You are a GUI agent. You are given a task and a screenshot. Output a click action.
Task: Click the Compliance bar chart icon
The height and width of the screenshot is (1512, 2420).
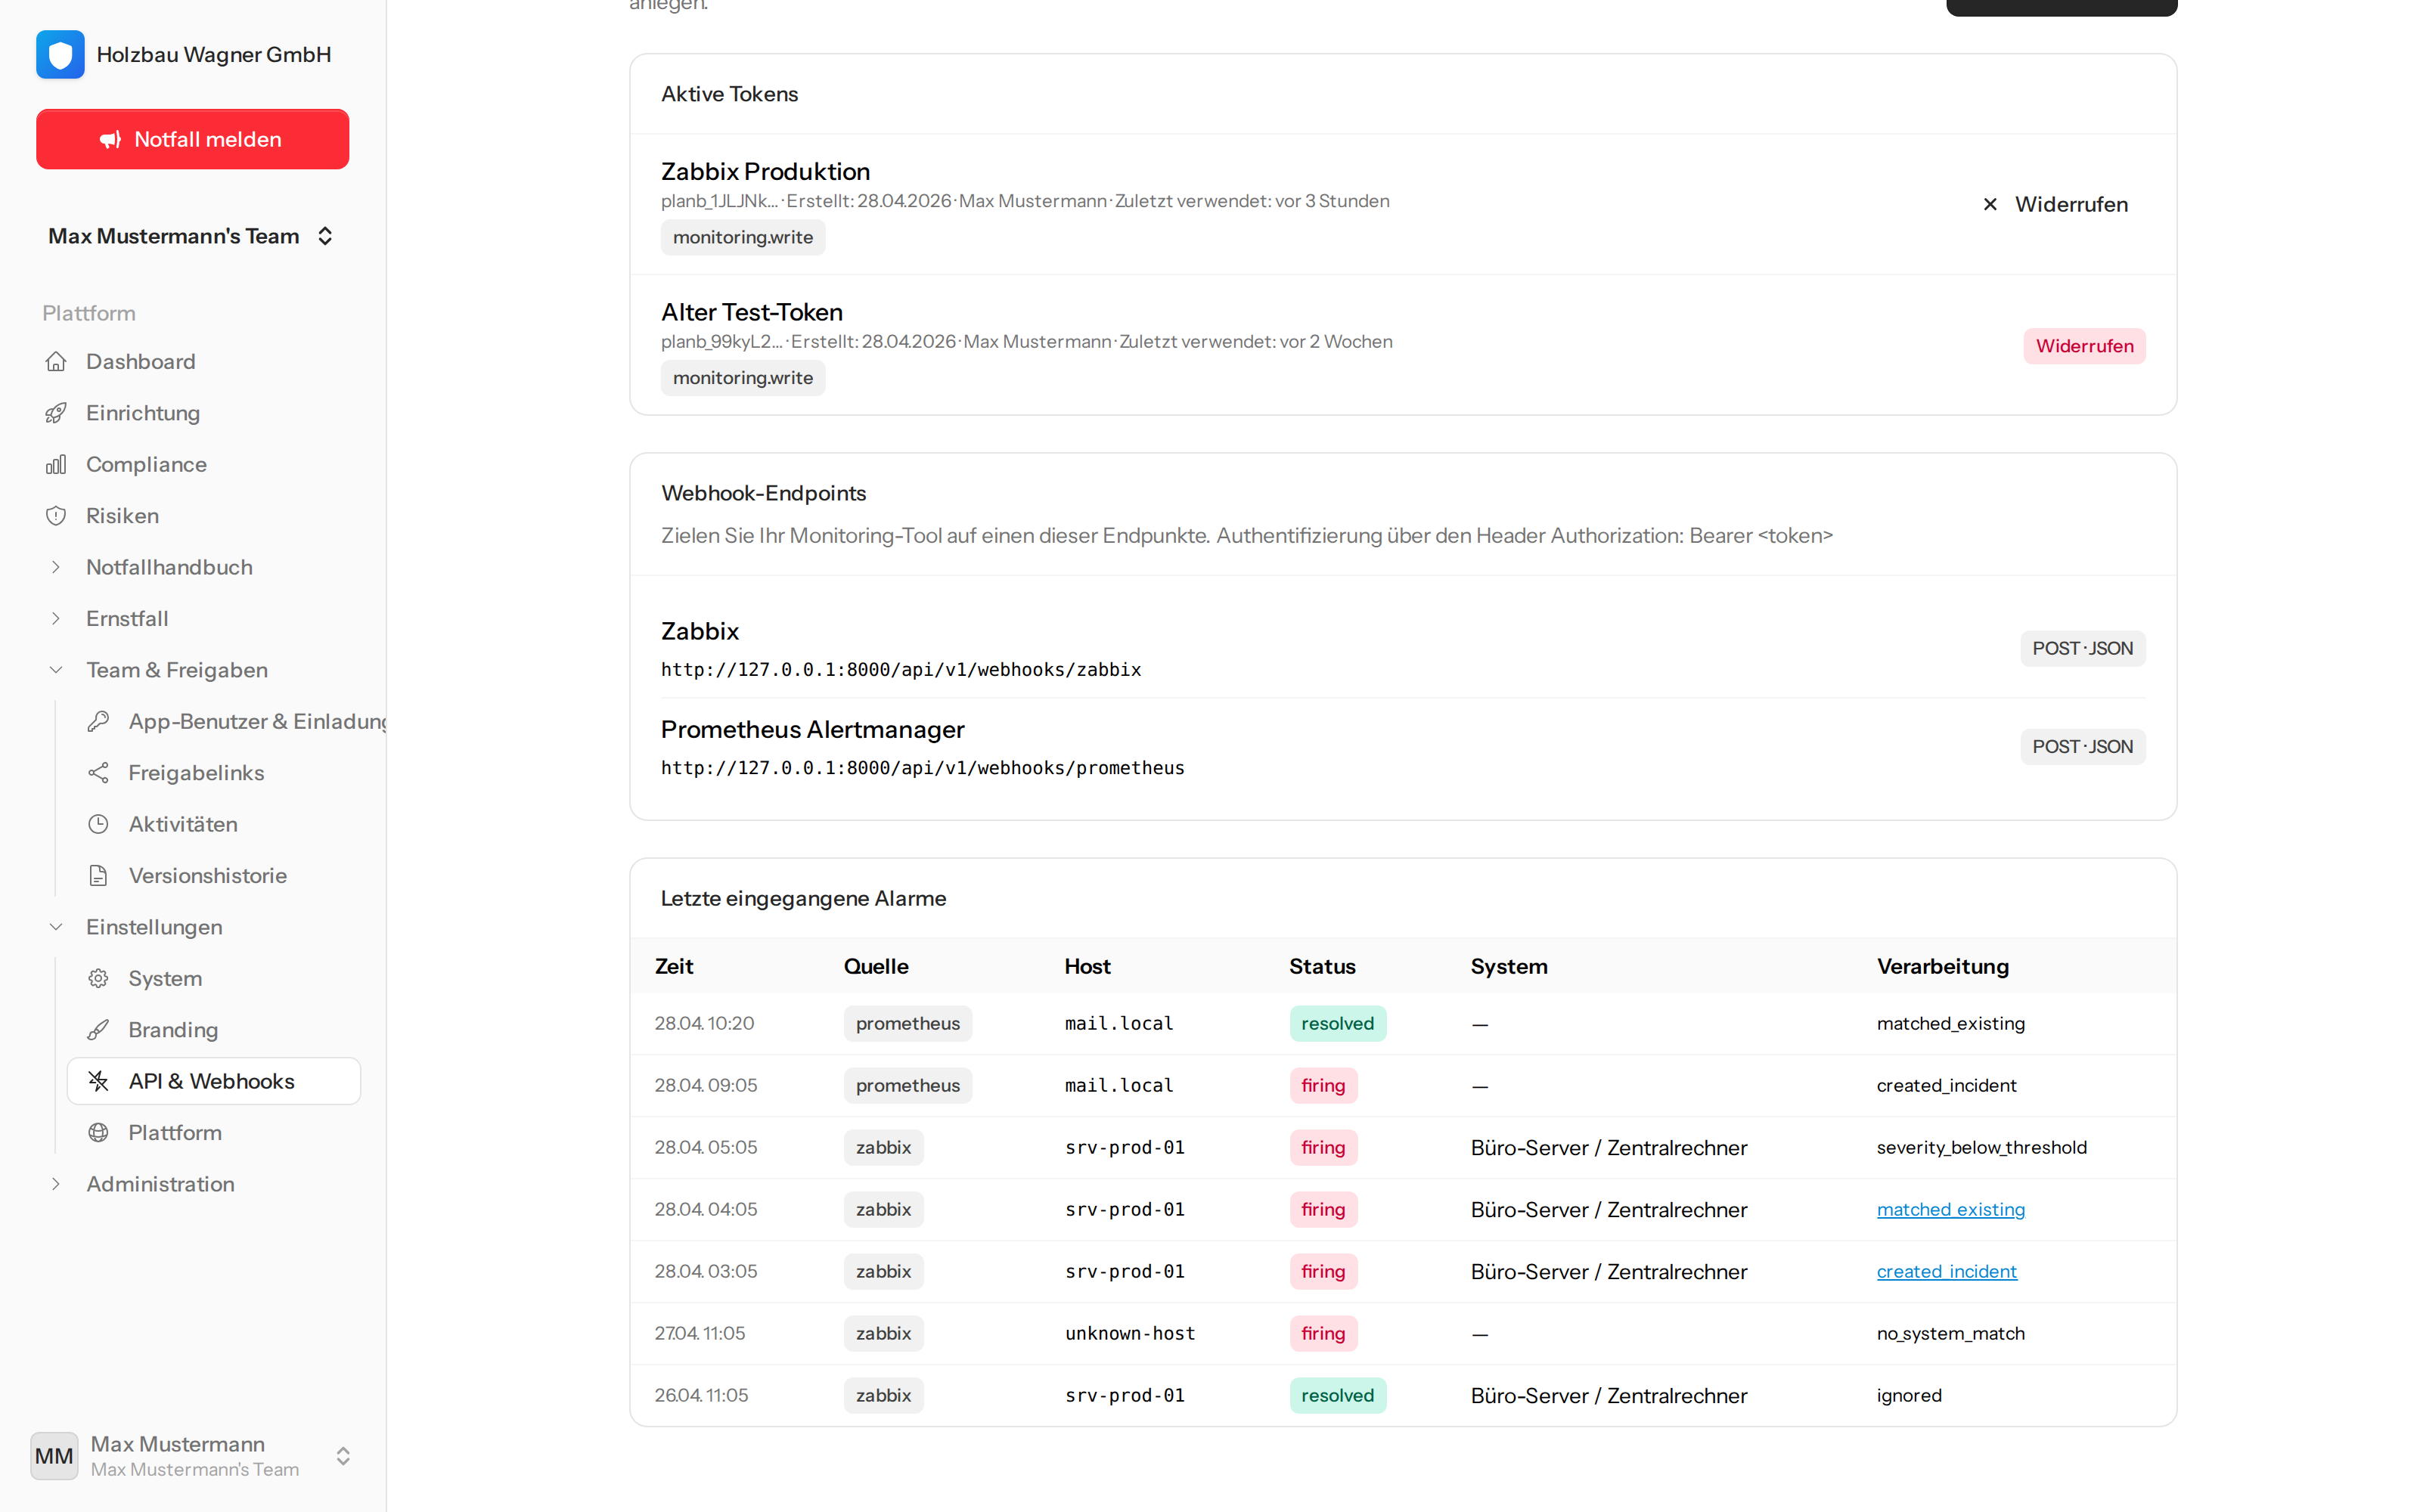click(x=56, y=464)
